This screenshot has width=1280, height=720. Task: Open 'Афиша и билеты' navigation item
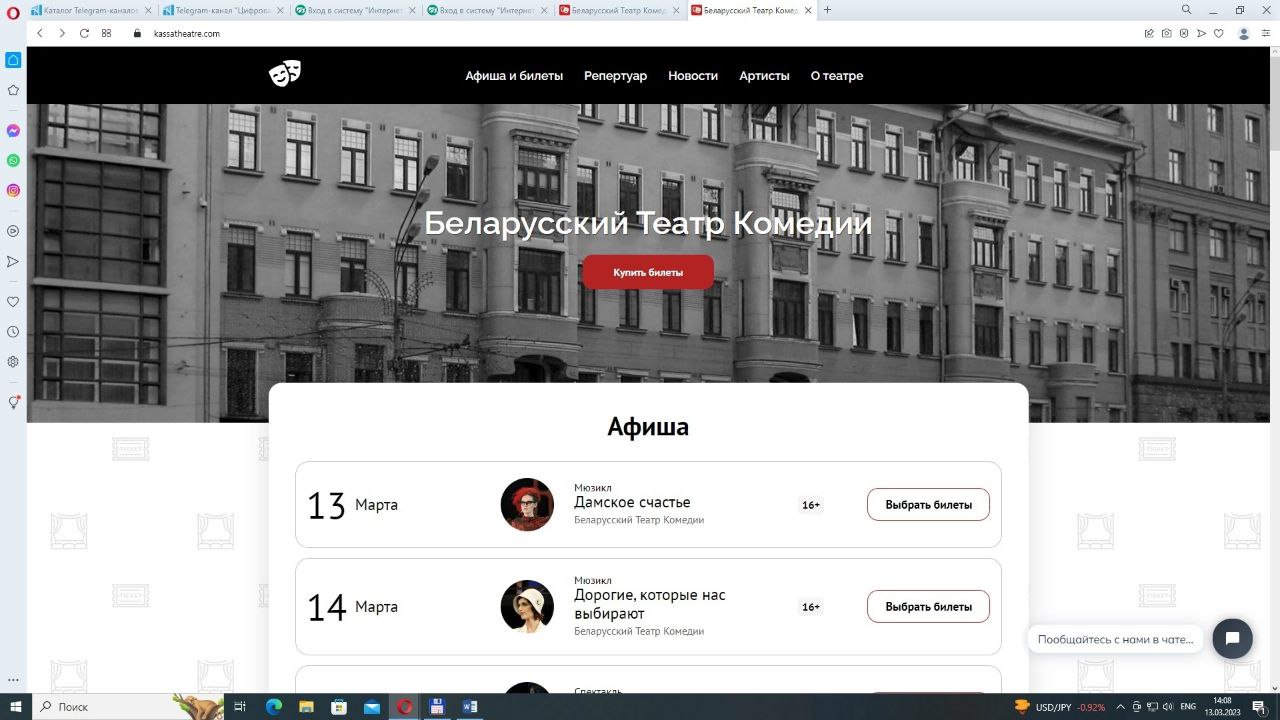514,76
